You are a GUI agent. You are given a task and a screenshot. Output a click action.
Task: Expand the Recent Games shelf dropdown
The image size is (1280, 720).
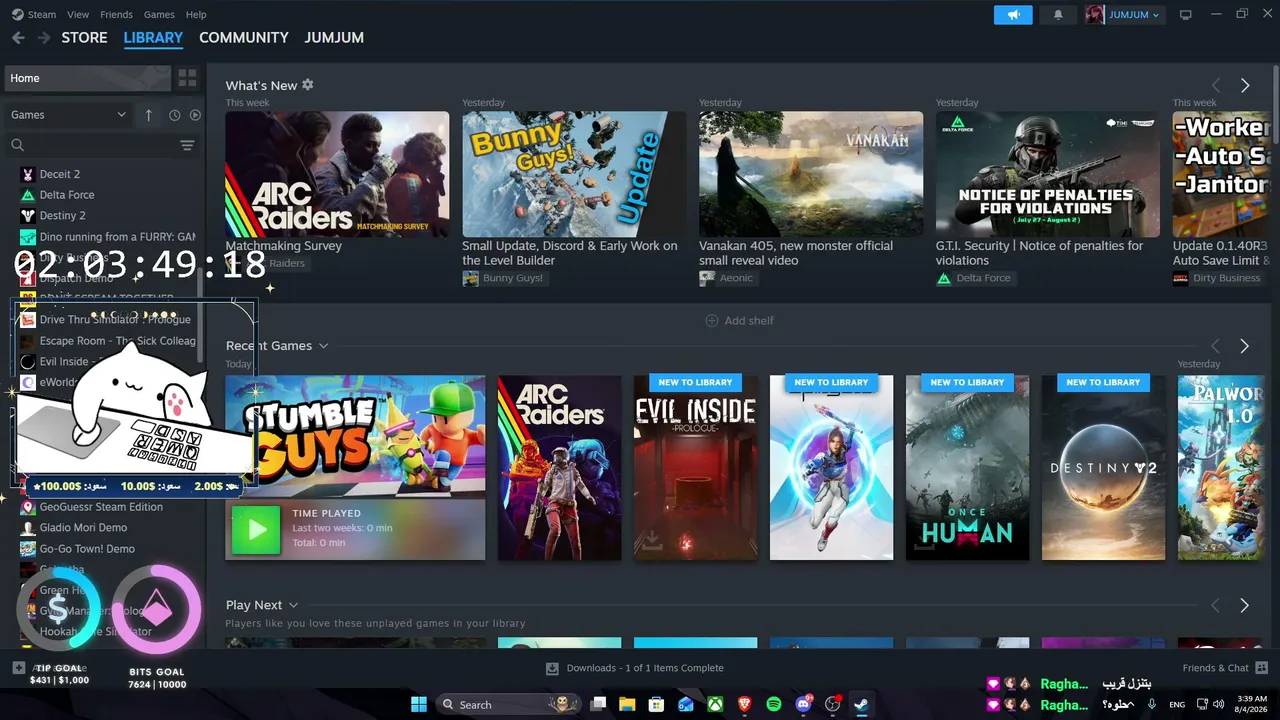coord(323,346)
